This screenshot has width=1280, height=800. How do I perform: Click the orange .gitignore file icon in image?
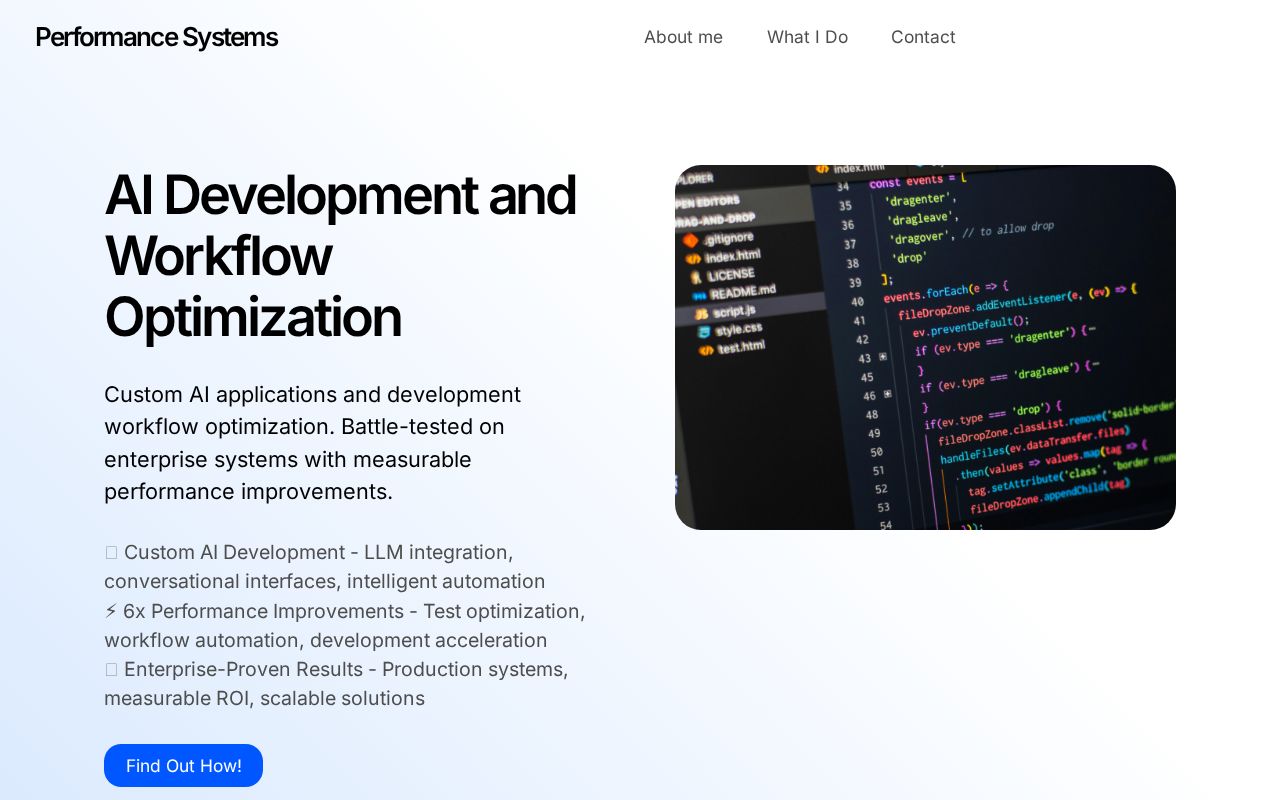click(690, 241)
